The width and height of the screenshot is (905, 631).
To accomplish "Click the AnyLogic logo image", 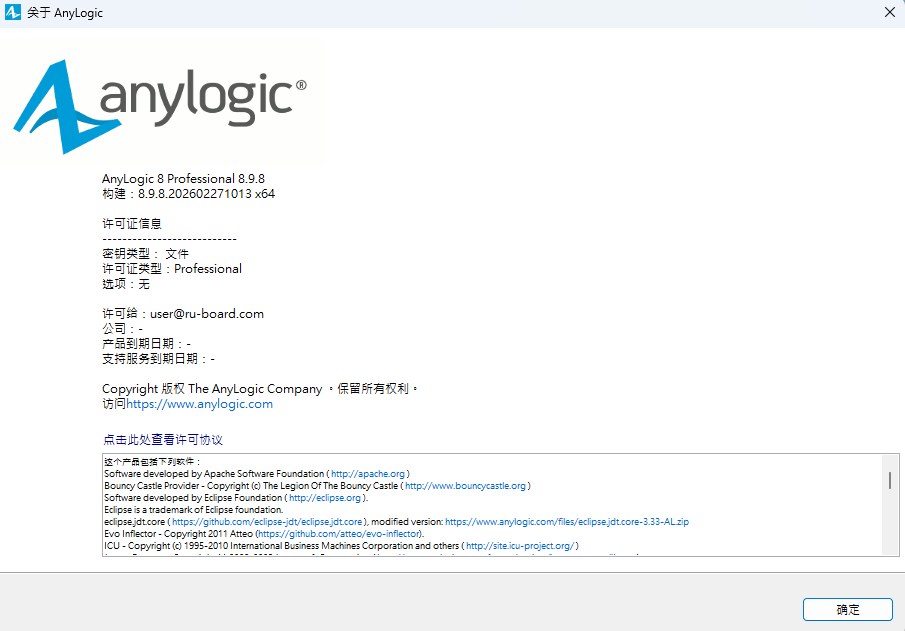I will (x=160, y=106).
